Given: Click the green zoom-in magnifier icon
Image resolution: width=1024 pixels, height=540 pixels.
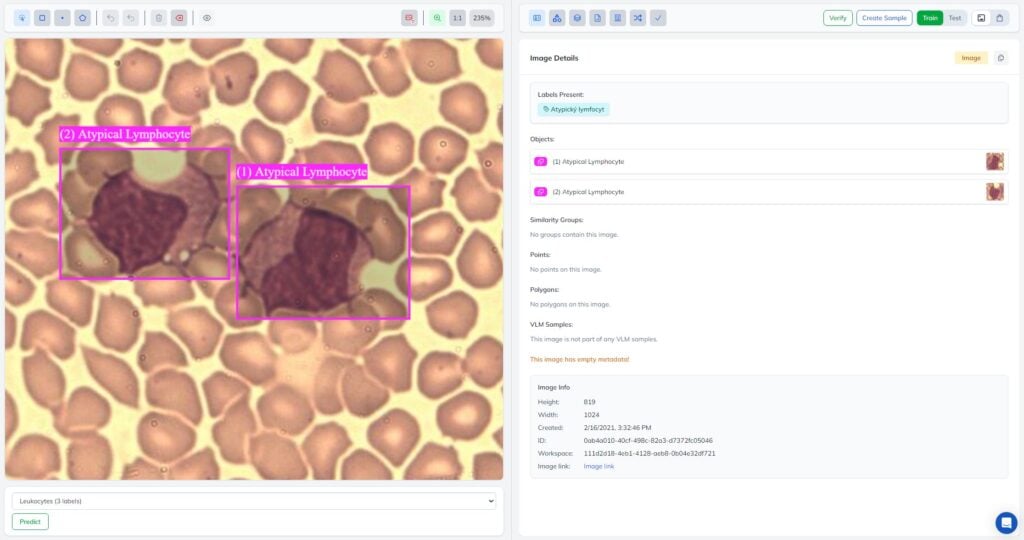Looking at the screenshot, I should coord(437,18).
